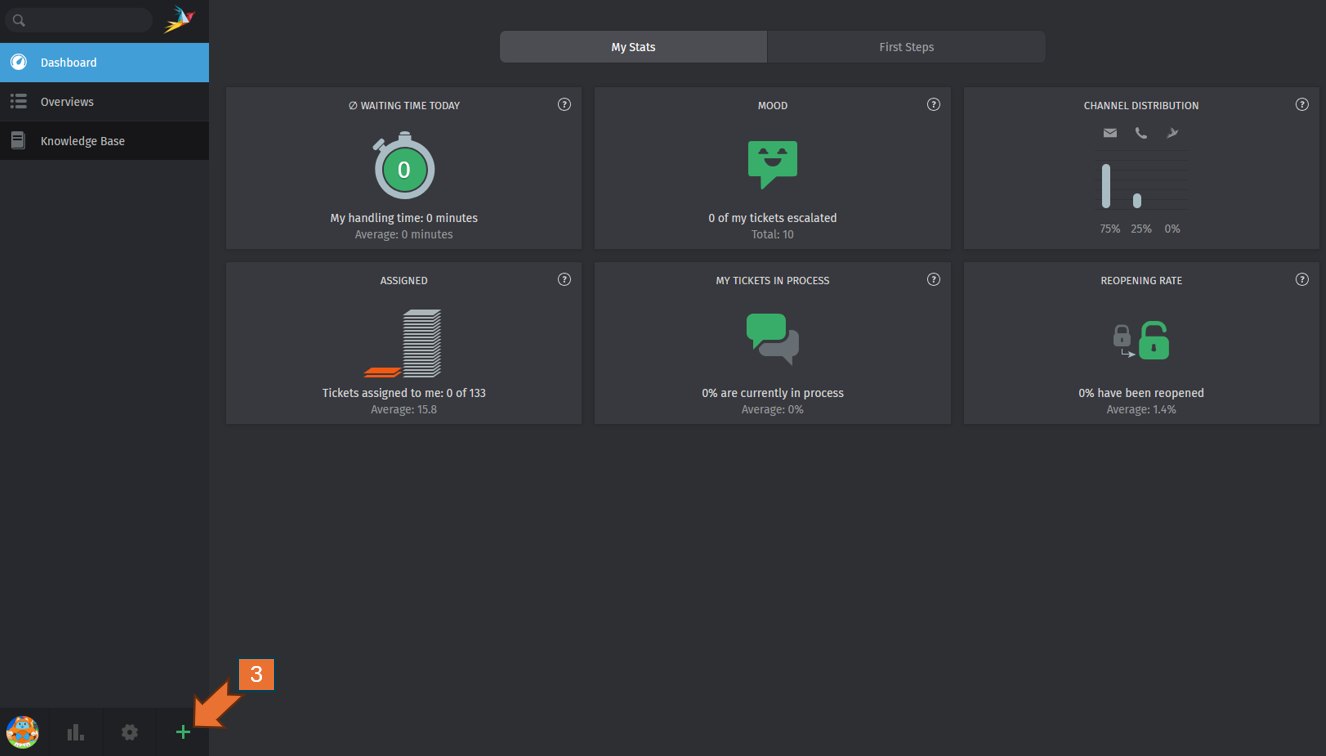The height and width of the screenshot is (756, 1326).
Task: Click the email channel distribution bar
Action: 1106,186
